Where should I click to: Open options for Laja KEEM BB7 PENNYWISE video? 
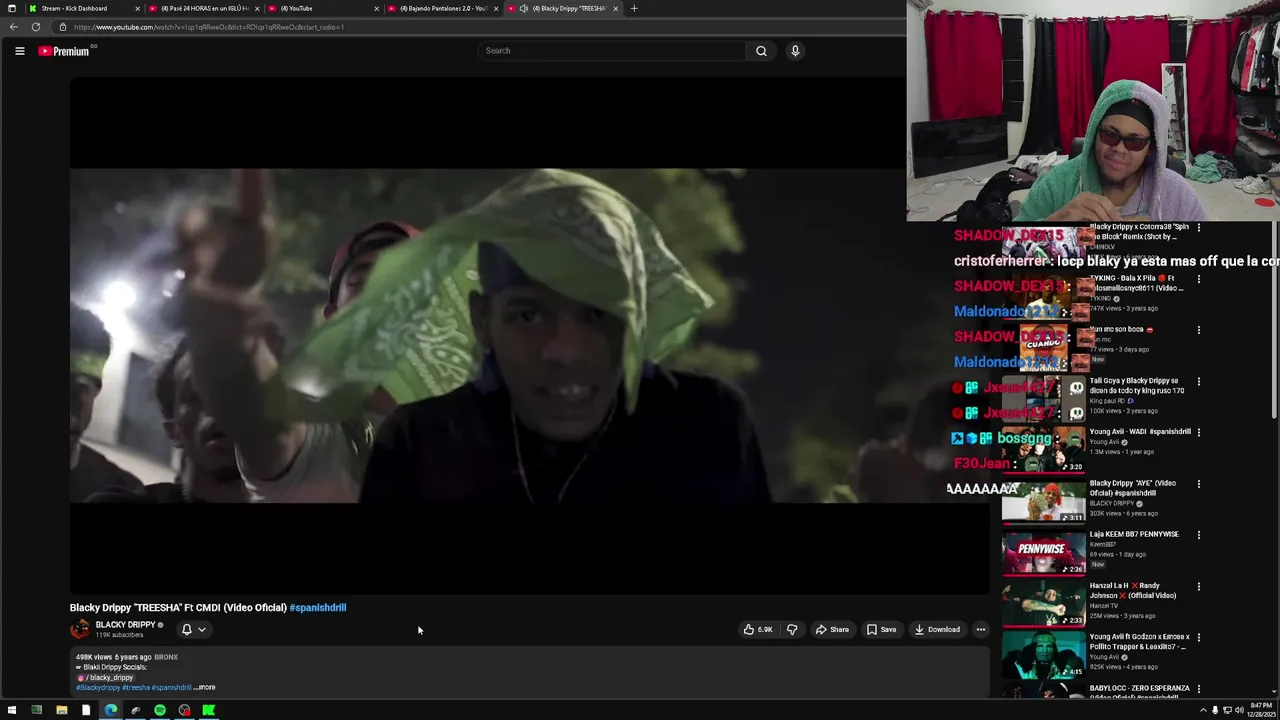click(x=1199, y=535)
